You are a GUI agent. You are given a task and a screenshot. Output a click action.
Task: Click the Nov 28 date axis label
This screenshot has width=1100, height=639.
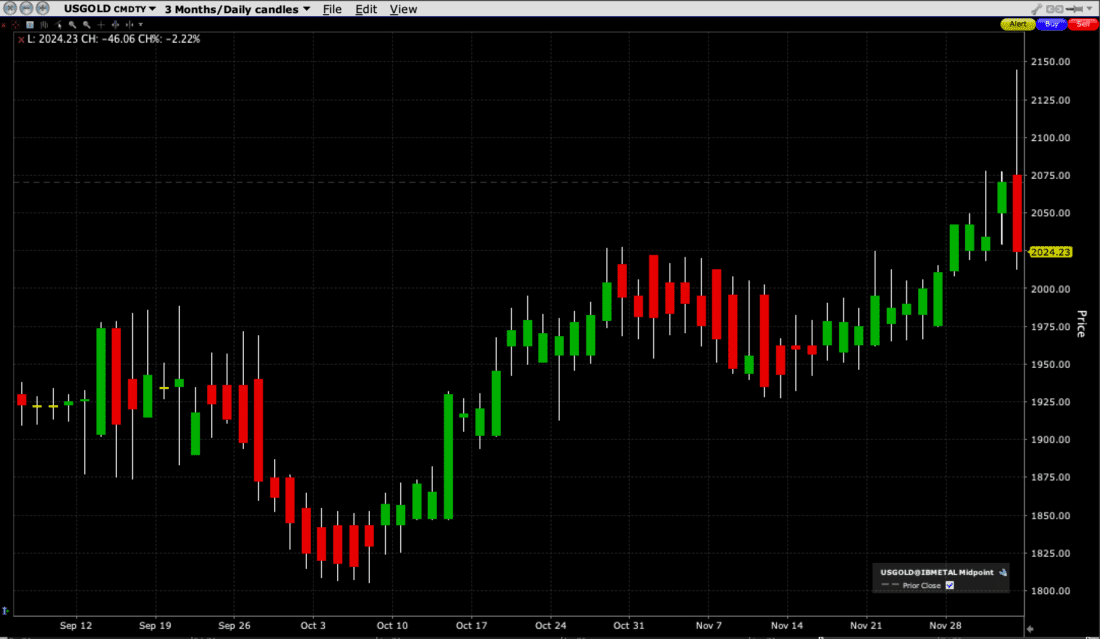pos(945,626)
